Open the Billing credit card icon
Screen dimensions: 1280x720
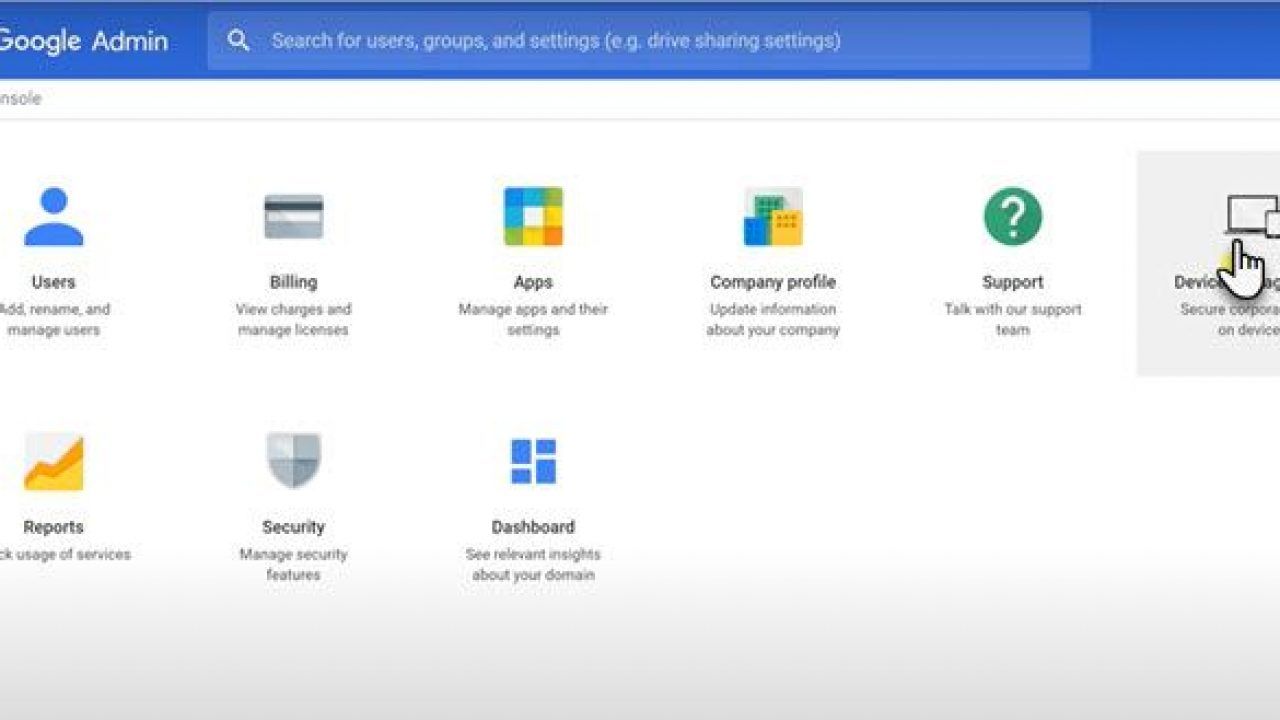(x=293, y=217)
